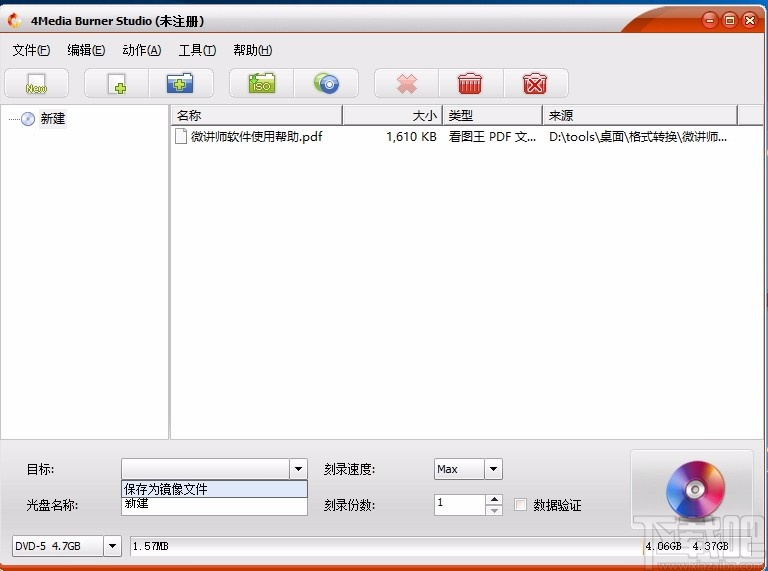Click the ISO image toolbar icon
Screen dimensions: 768x571
[262, 84]
